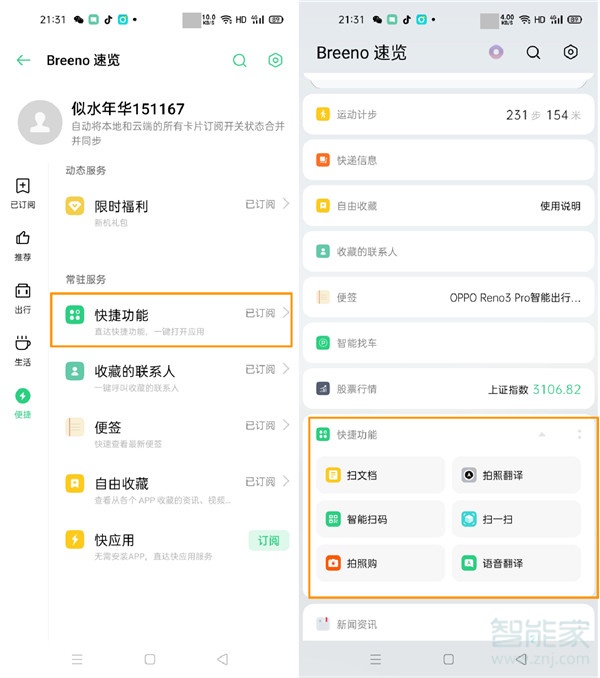The image size is (600, 678).
Task: Expand 限时福利 via its chevron
Action: point(286,204)
